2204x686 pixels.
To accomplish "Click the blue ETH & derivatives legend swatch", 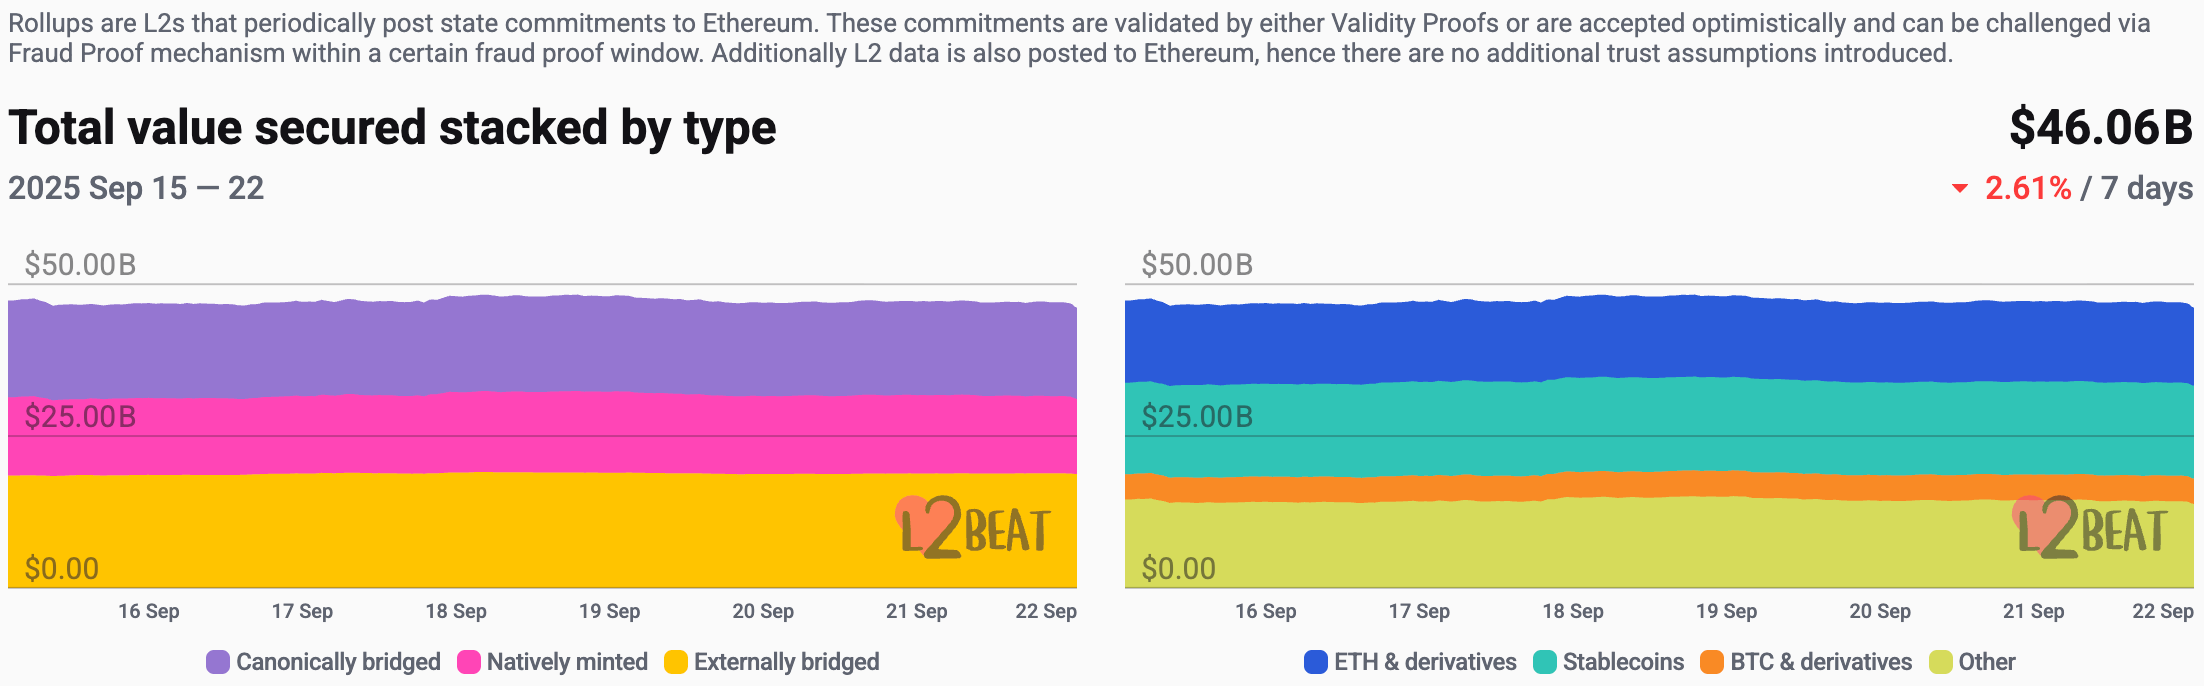I will [x=1316, y=662].
